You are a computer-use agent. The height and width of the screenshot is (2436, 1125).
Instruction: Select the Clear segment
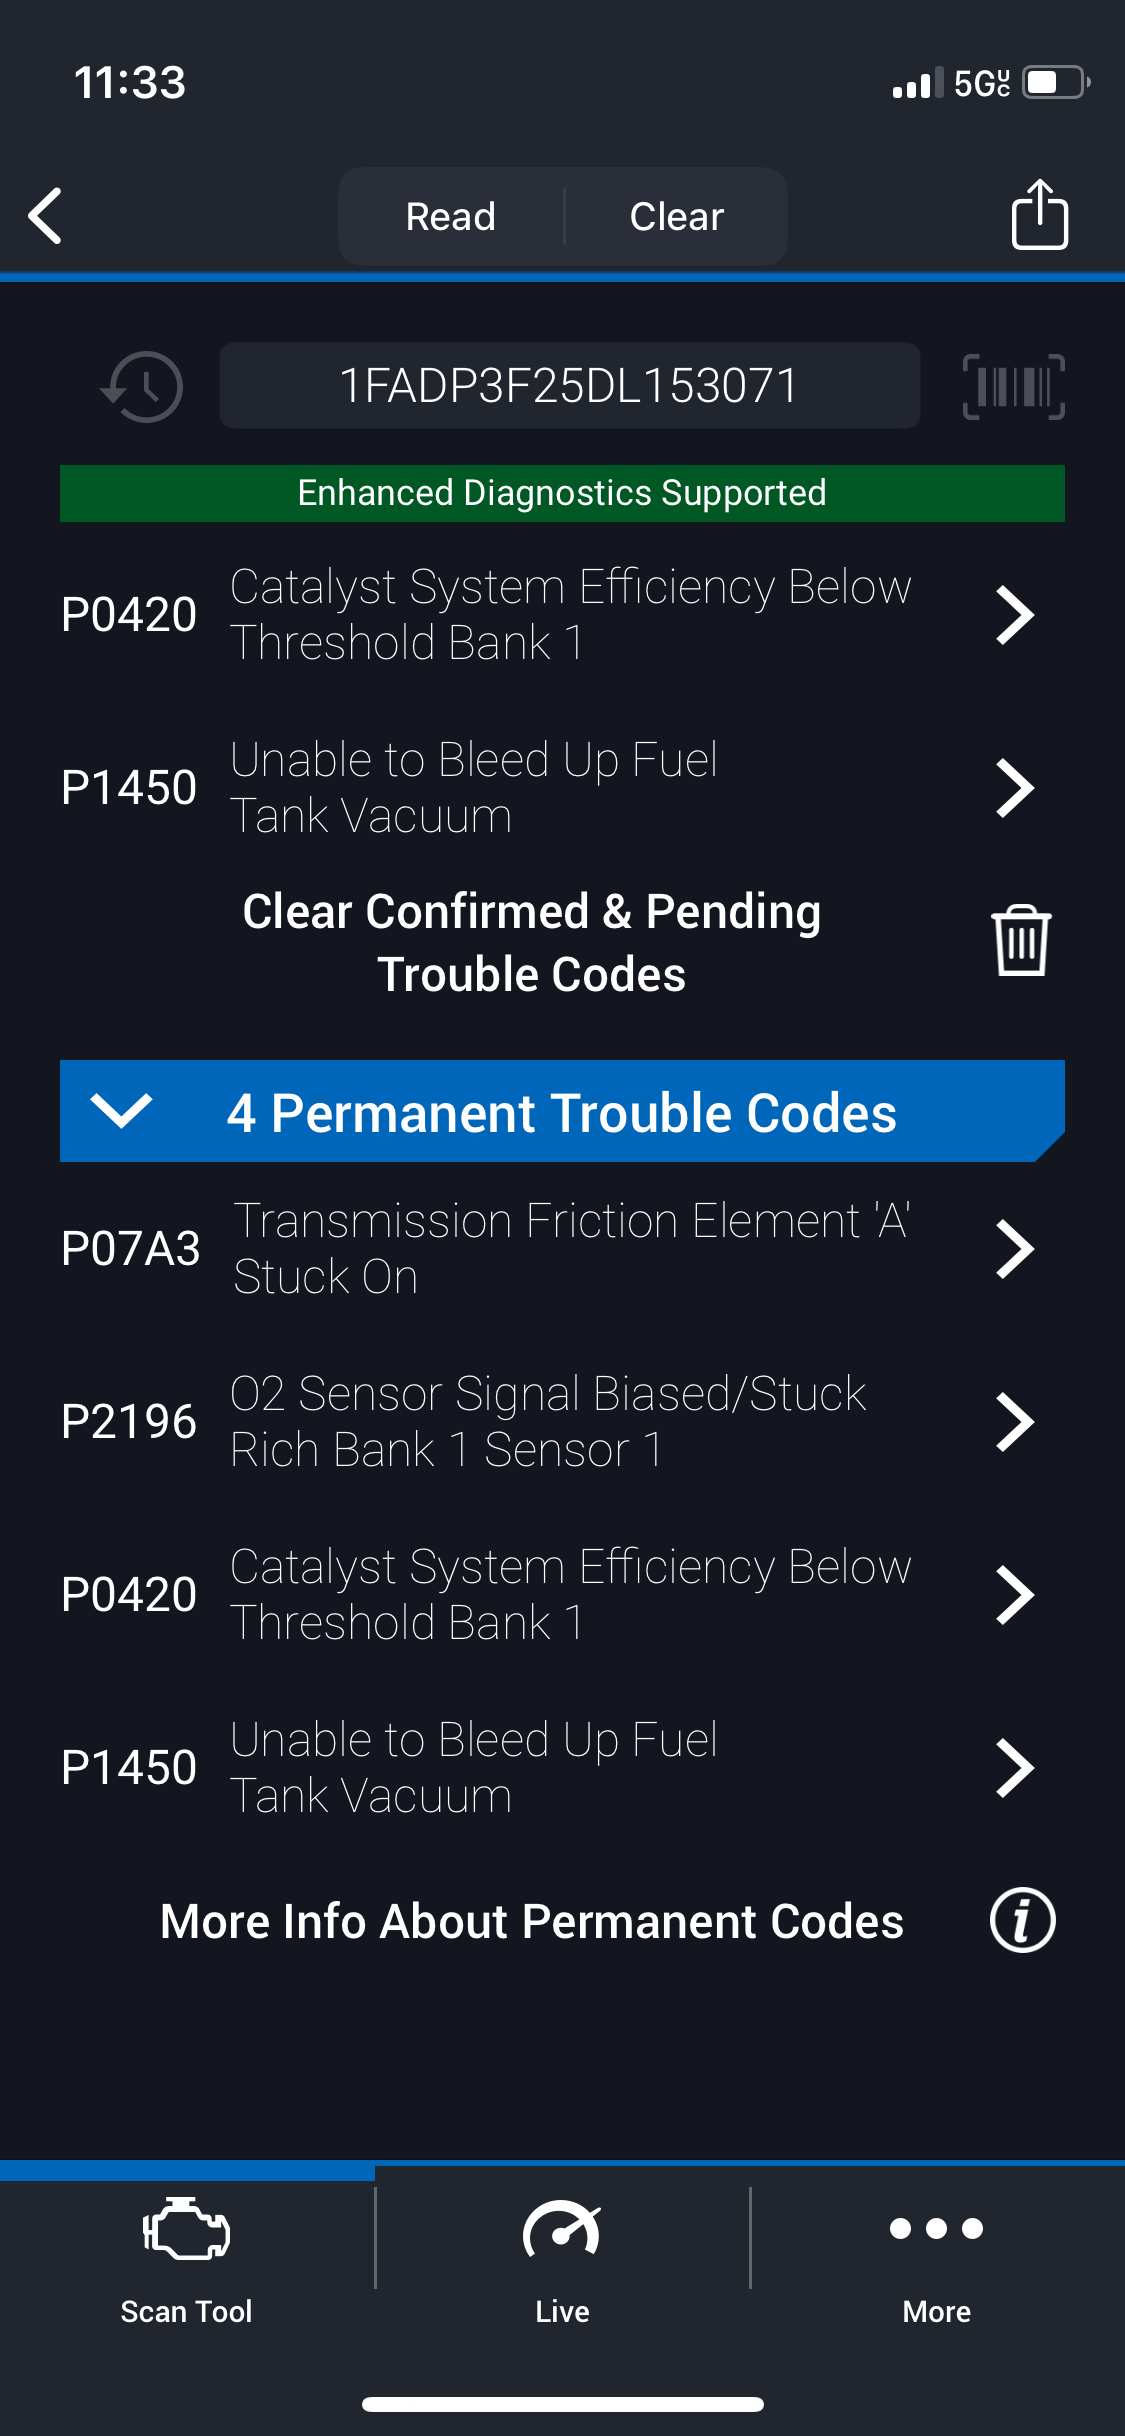[x=677, y=216]
